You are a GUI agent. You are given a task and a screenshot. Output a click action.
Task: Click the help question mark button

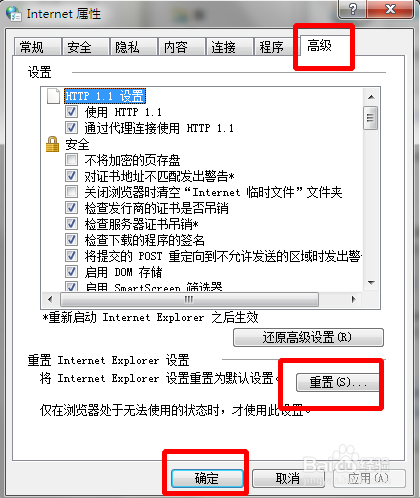353,9
